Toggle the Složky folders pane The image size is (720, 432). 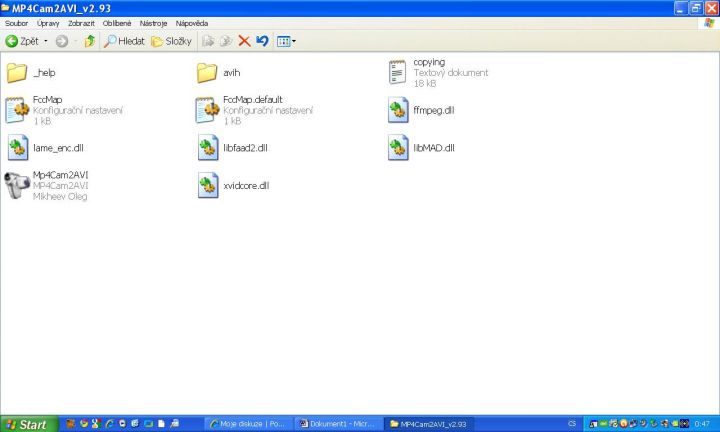coord(171,41)
